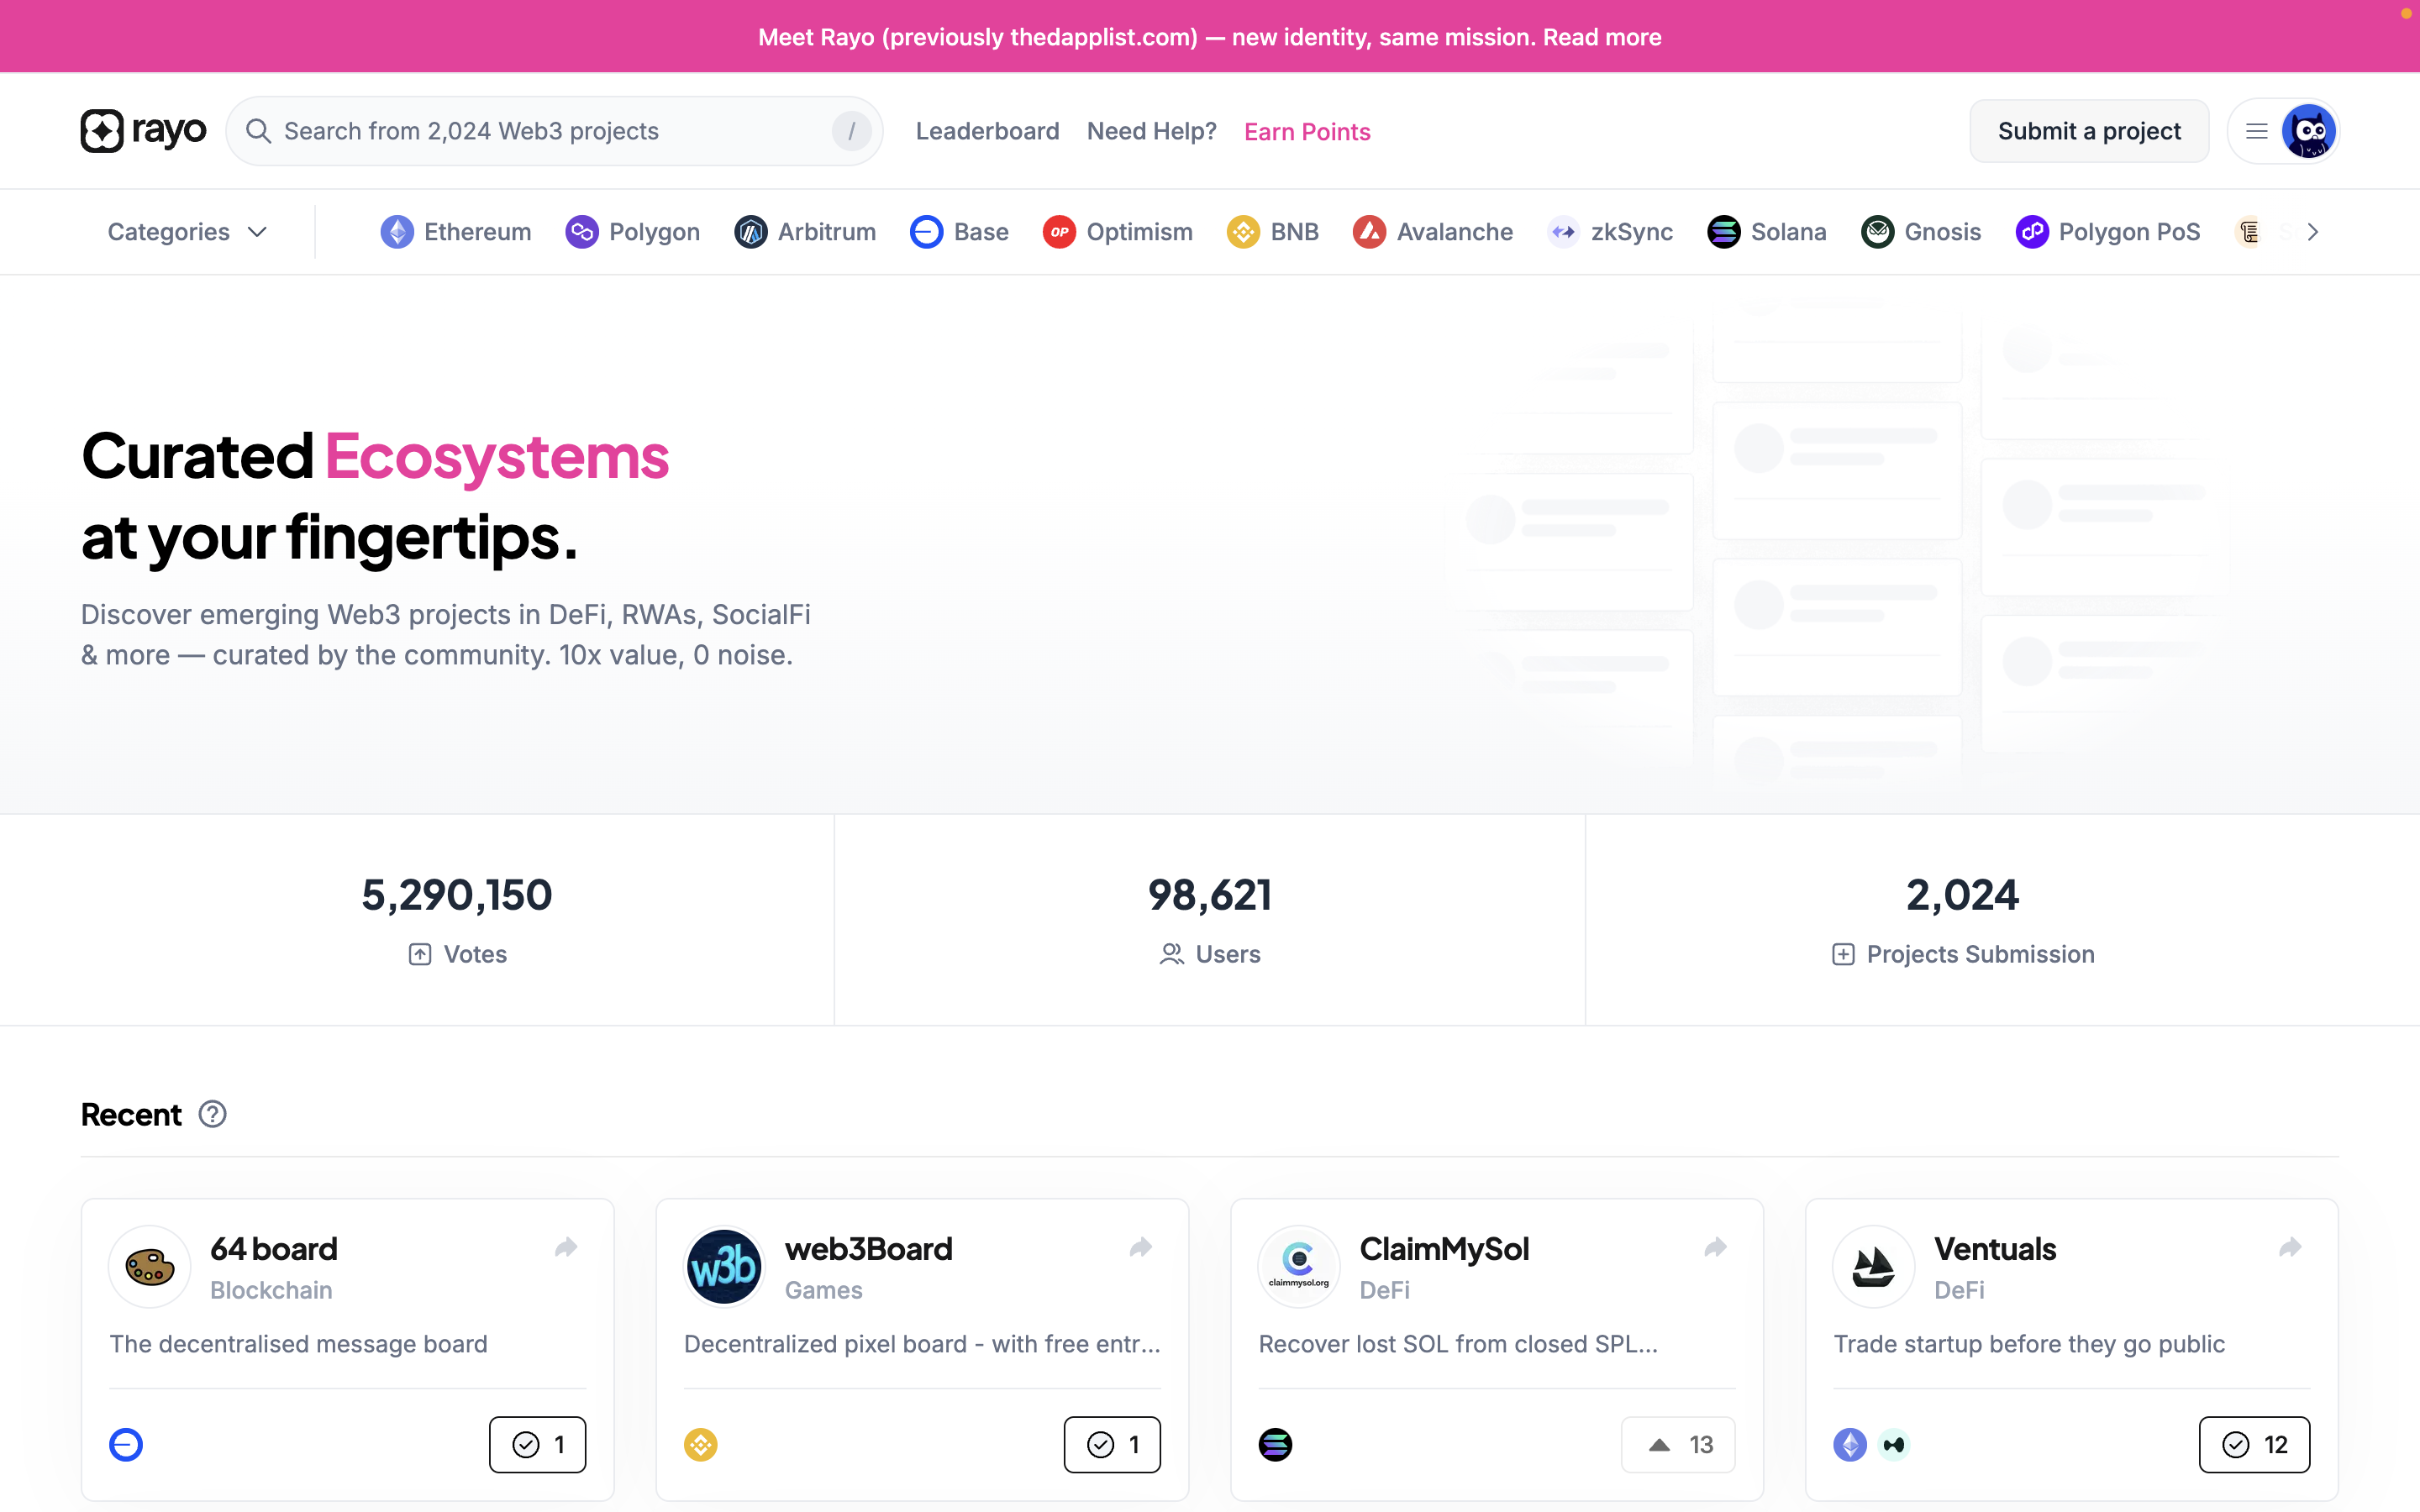Filter by Ethereum chain

(456, 232)
